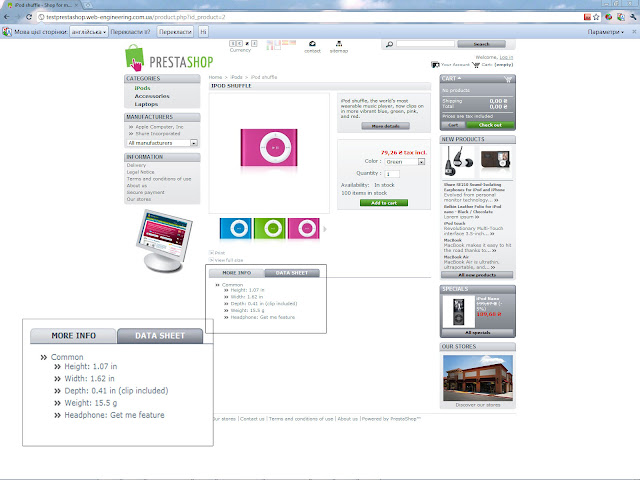This screenshot has width=640, height=480.
Task: Click the iPods breadcrumb link
Action: click(x=236, y=77)
